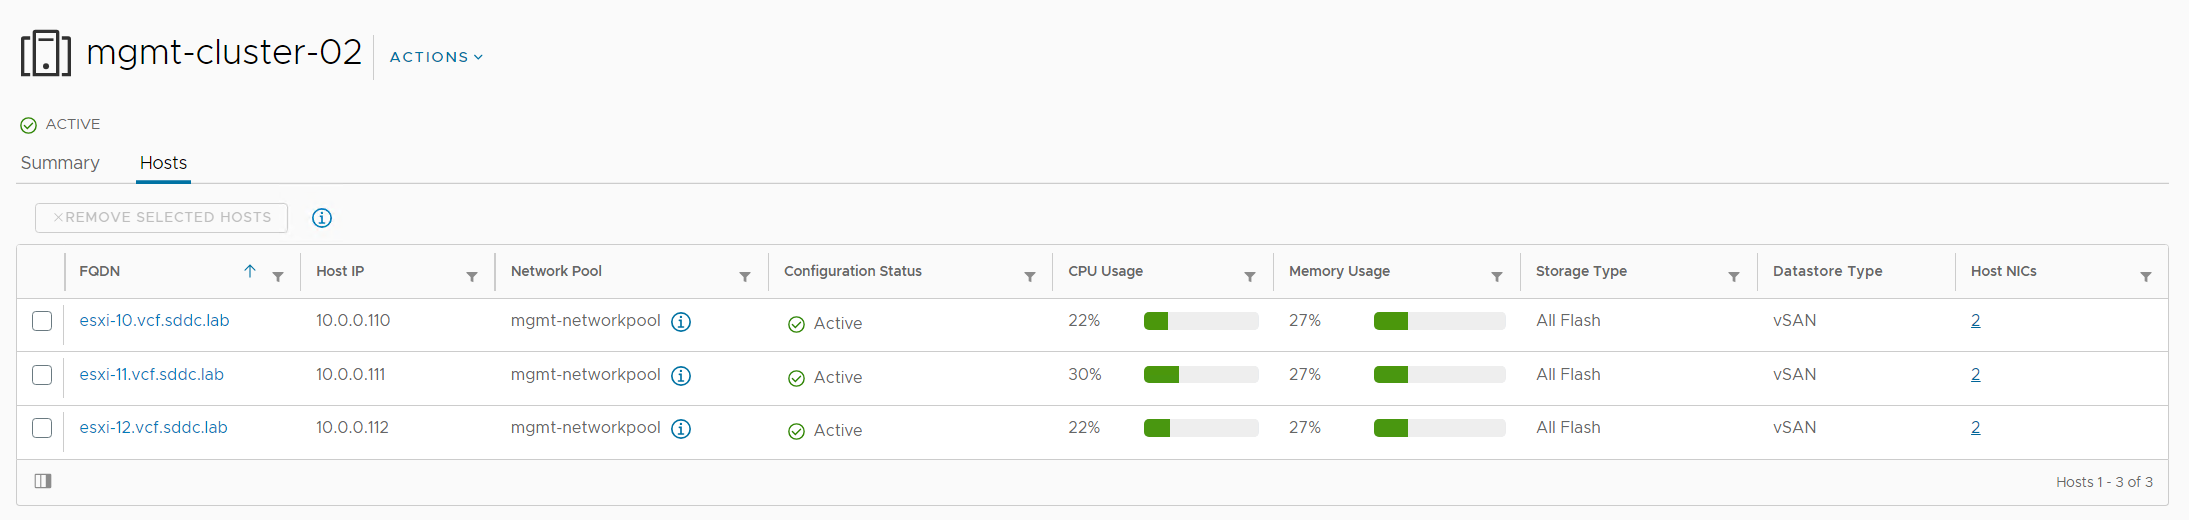Click the CPU usage bar for esxi-11
The image size is (2189, 520).
point(1200,375)
